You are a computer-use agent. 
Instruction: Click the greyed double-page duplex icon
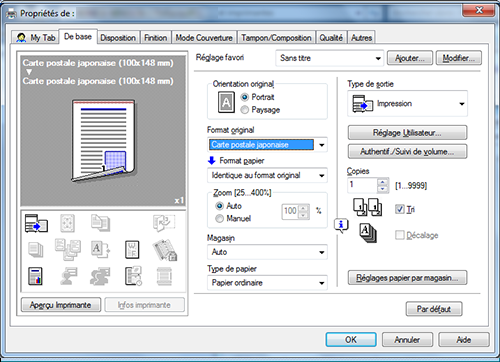(100, 223)
